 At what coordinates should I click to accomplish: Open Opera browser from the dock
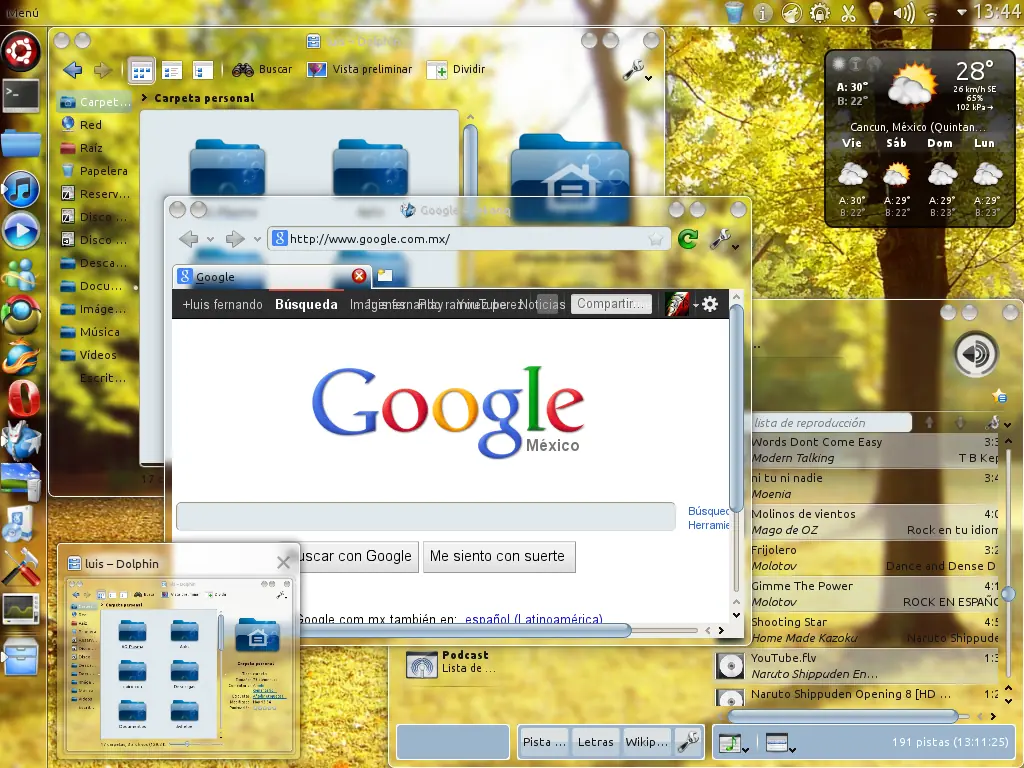click(23, 398)
